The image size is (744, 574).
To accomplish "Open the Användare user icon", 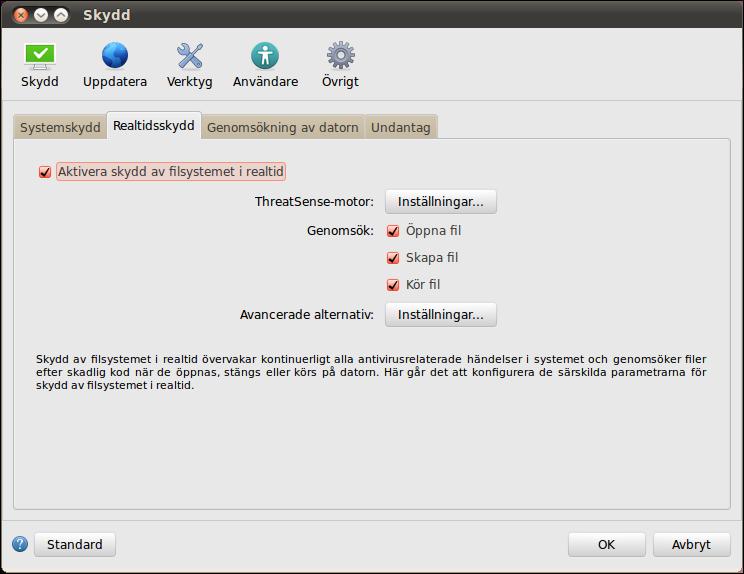I will click(x=265, y=65).
